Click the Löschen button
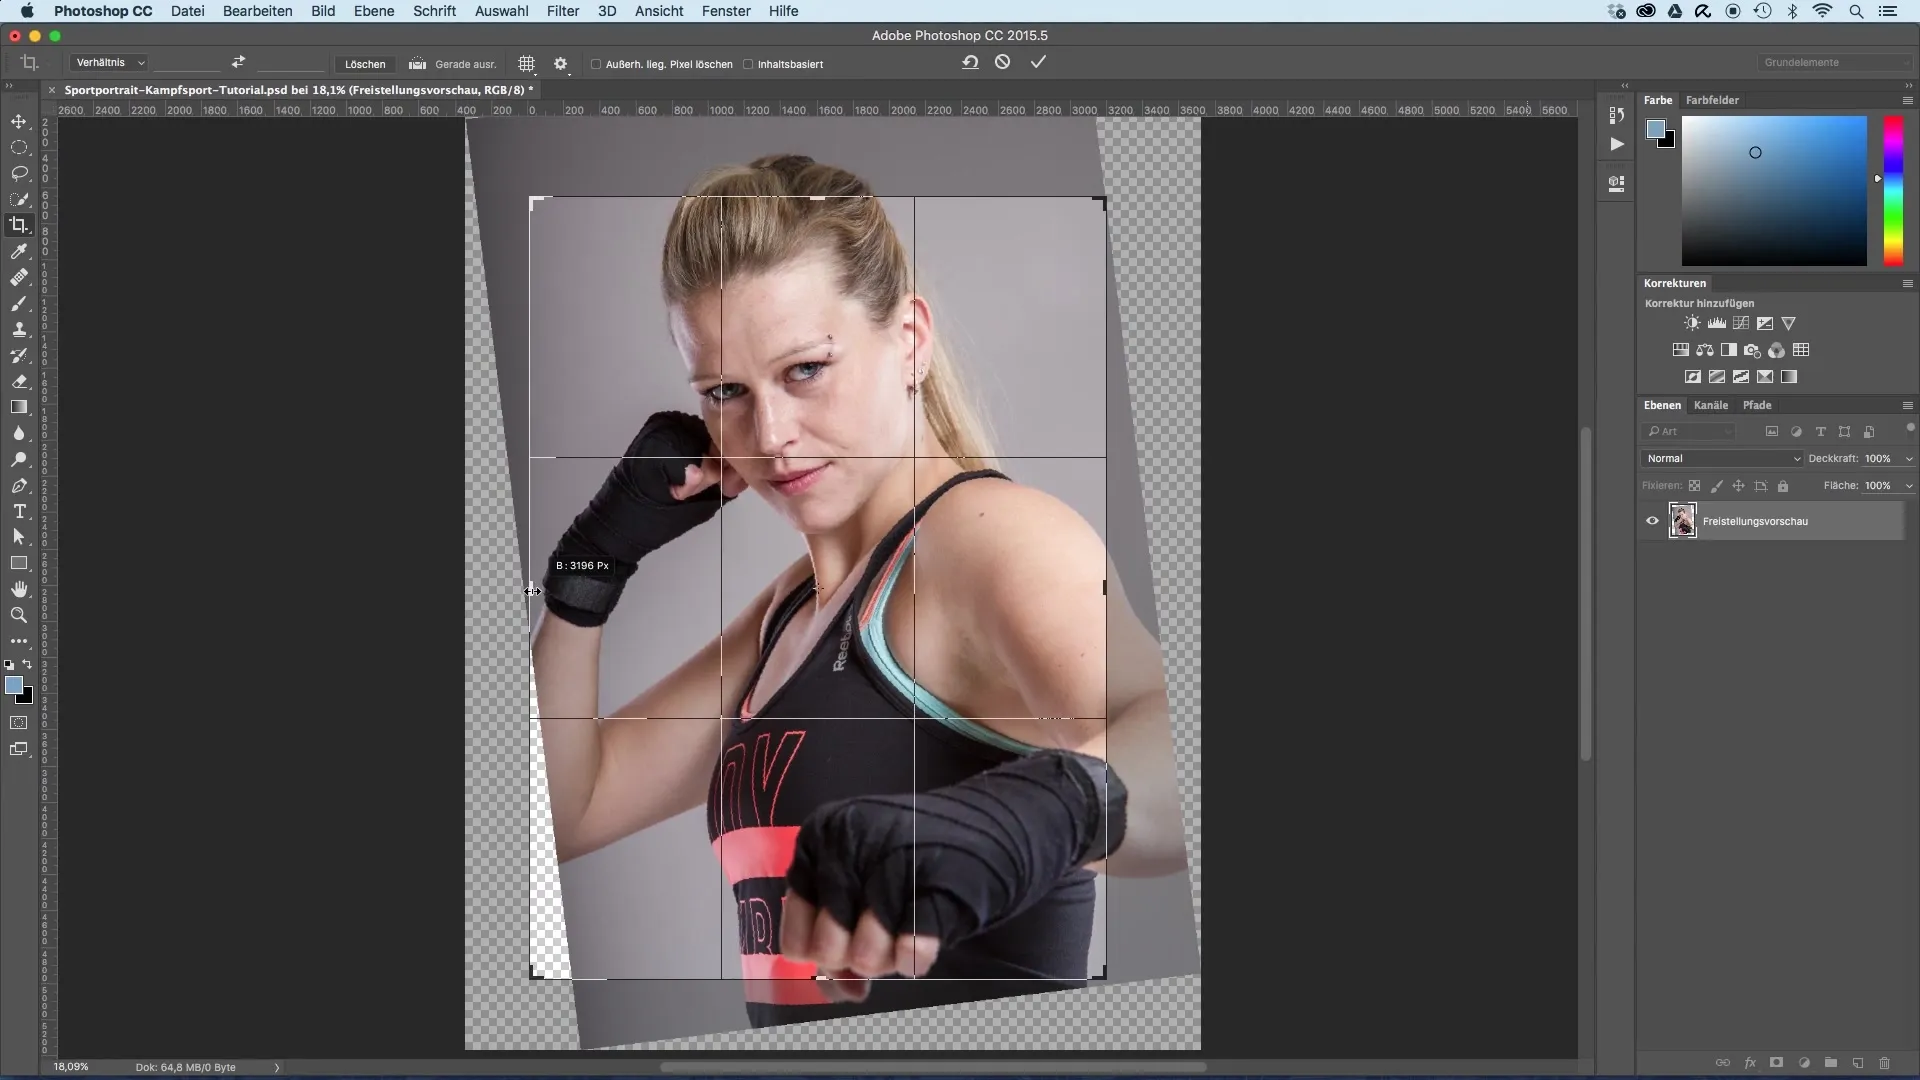Screen dimensions: 1920x1080 tap(365, 64)
